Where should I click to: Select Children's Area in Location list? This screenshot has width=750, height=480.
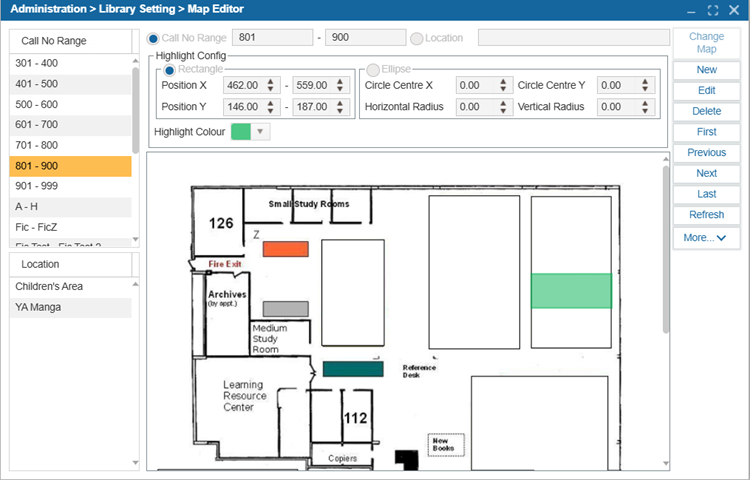(x=70, y=287)
